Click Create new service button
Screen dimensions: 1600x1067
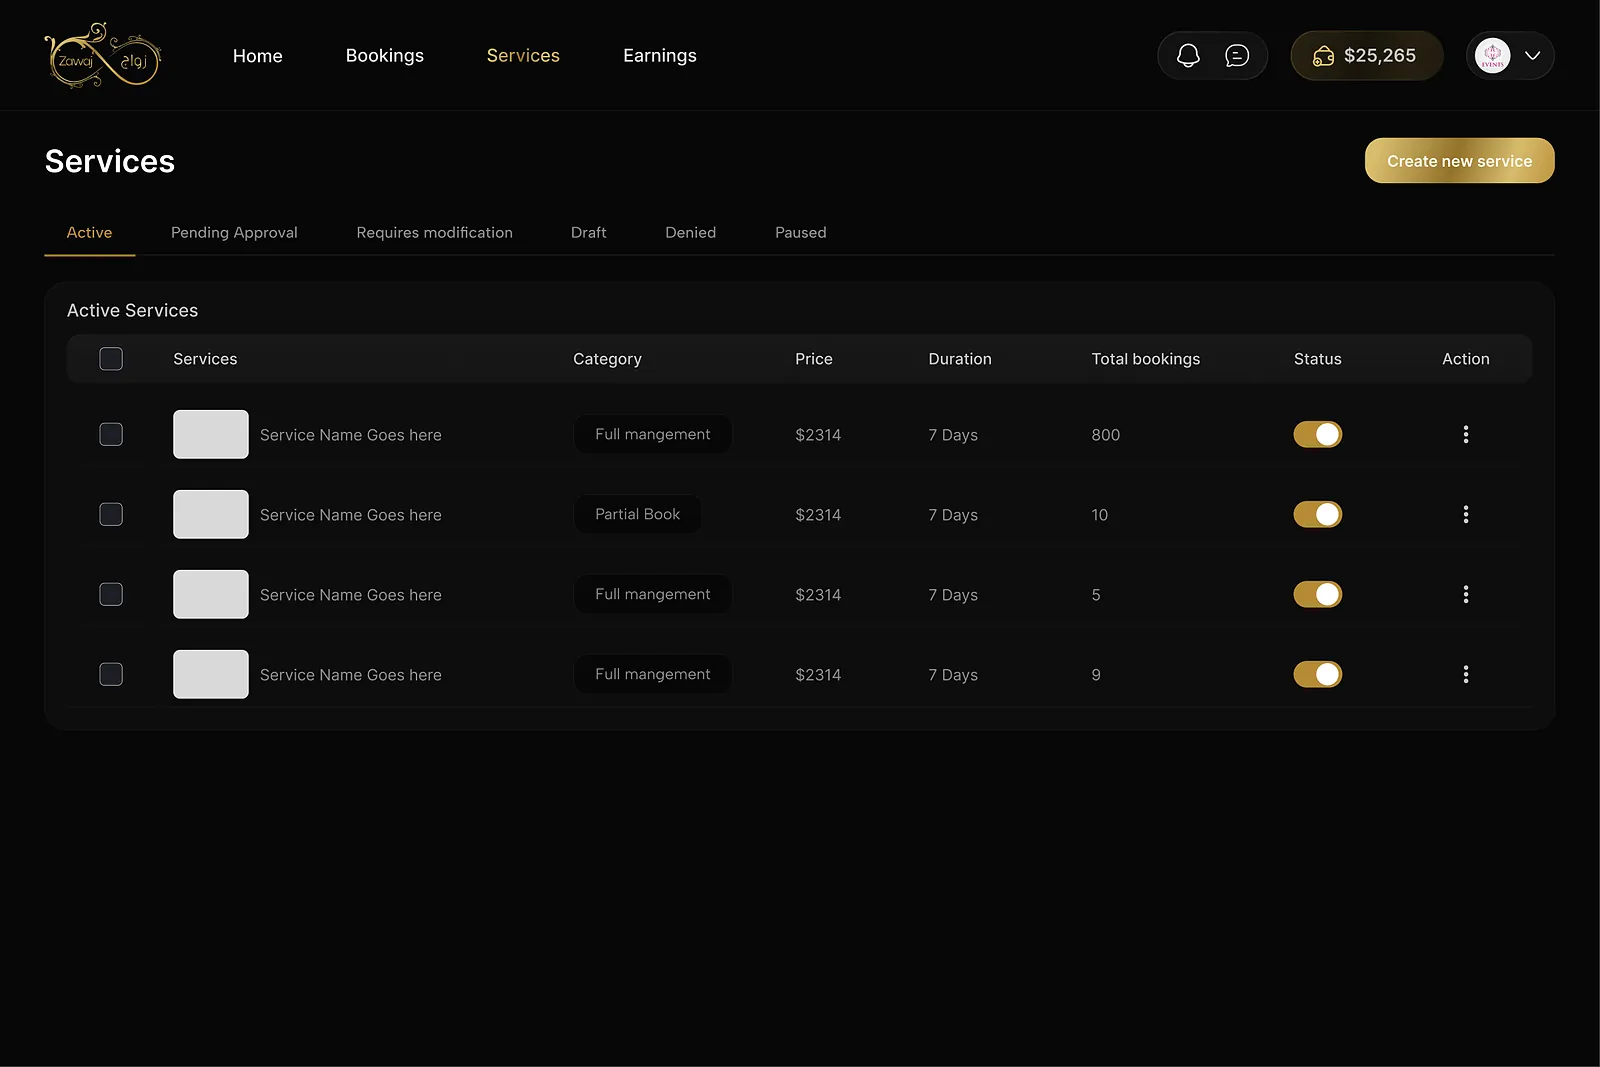pos(1459,161)
